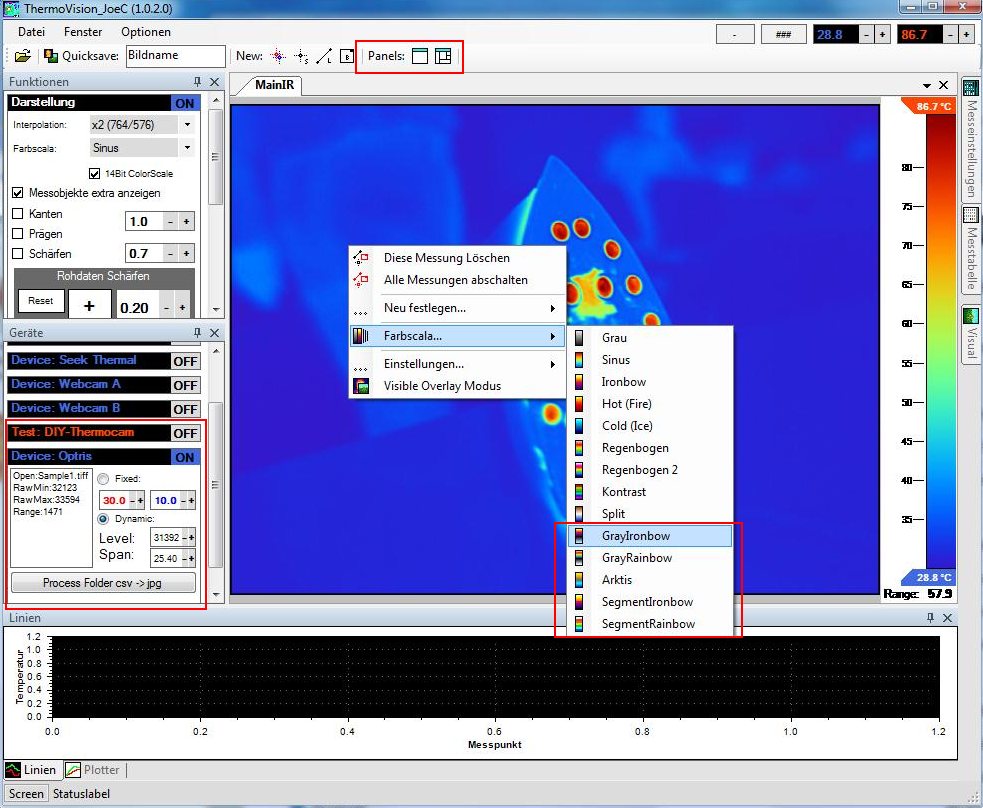Image resolution: width=983 pixels, height=808 pixels.
Task: Enable the Kanten checkbox
Action: (x=18, y=214)
